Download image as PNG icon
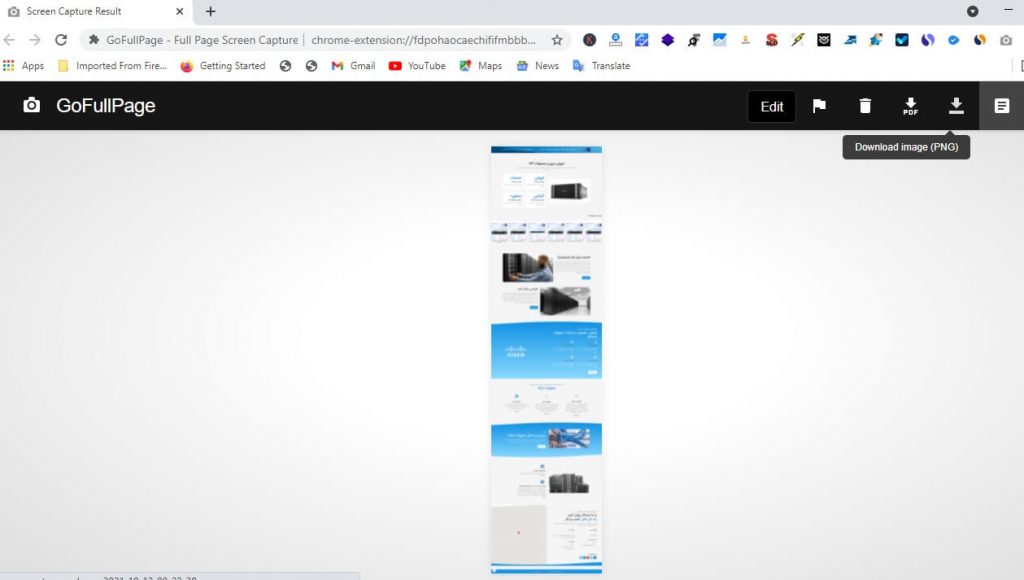The height and width of the screenshot is (580, 1024). [956, 106]
